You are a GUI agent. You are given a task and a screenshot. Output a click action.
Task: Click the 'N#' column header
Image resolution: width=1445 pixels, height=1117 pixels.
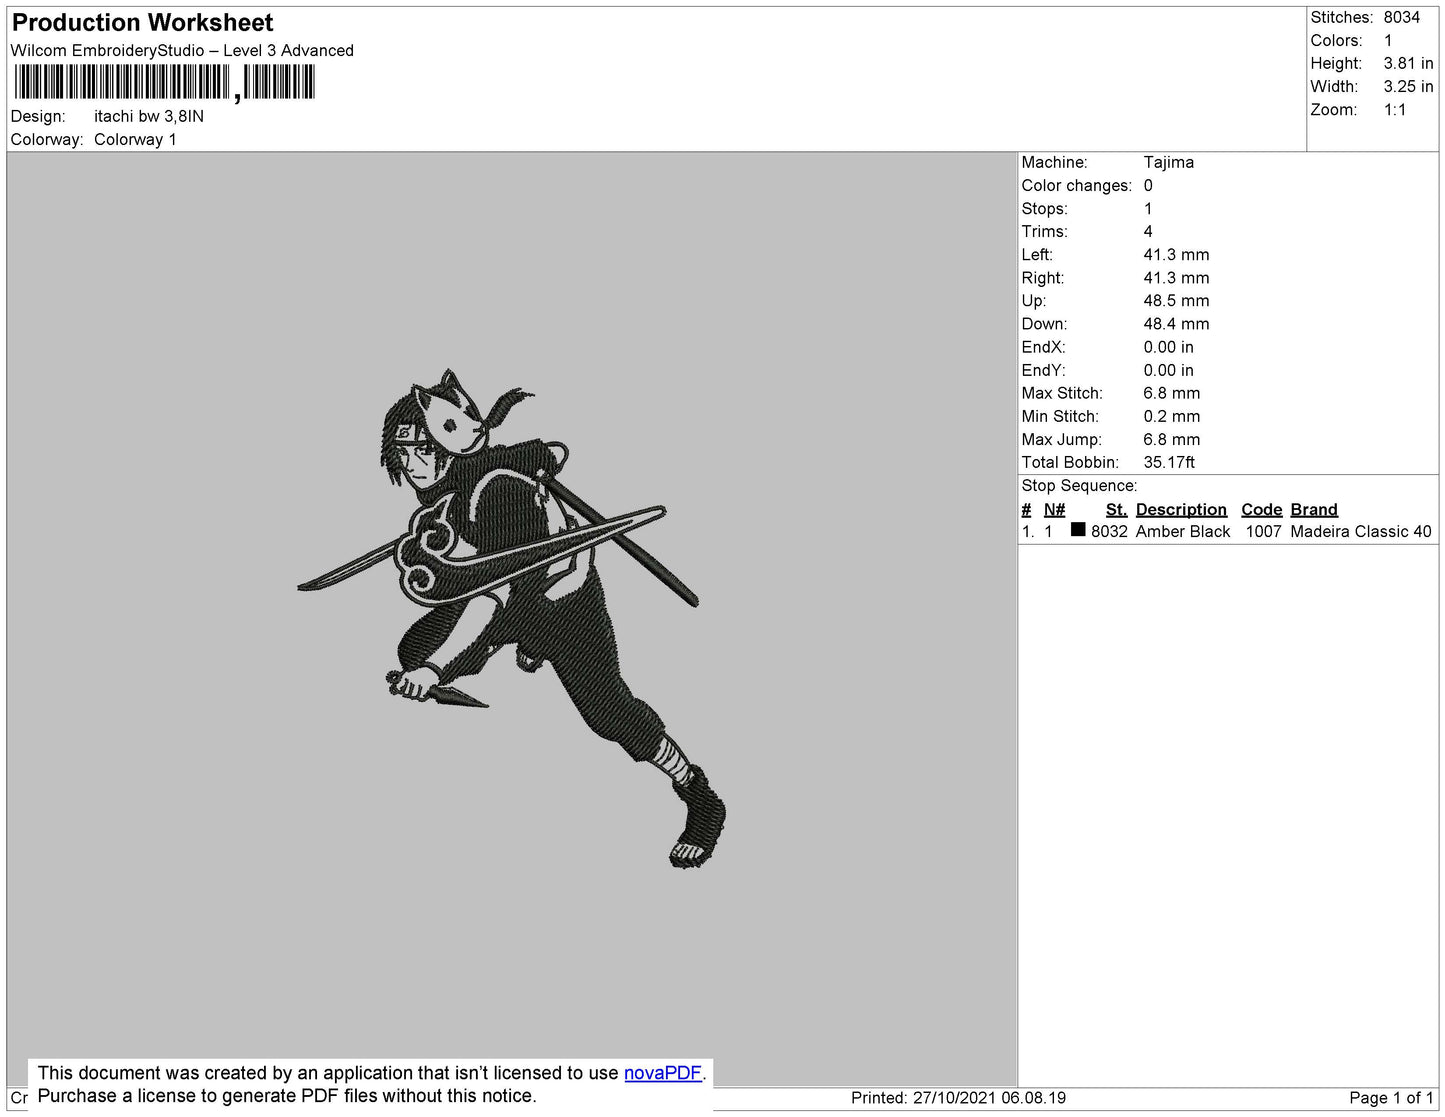pyautogui.click(x=1055, y=510)
